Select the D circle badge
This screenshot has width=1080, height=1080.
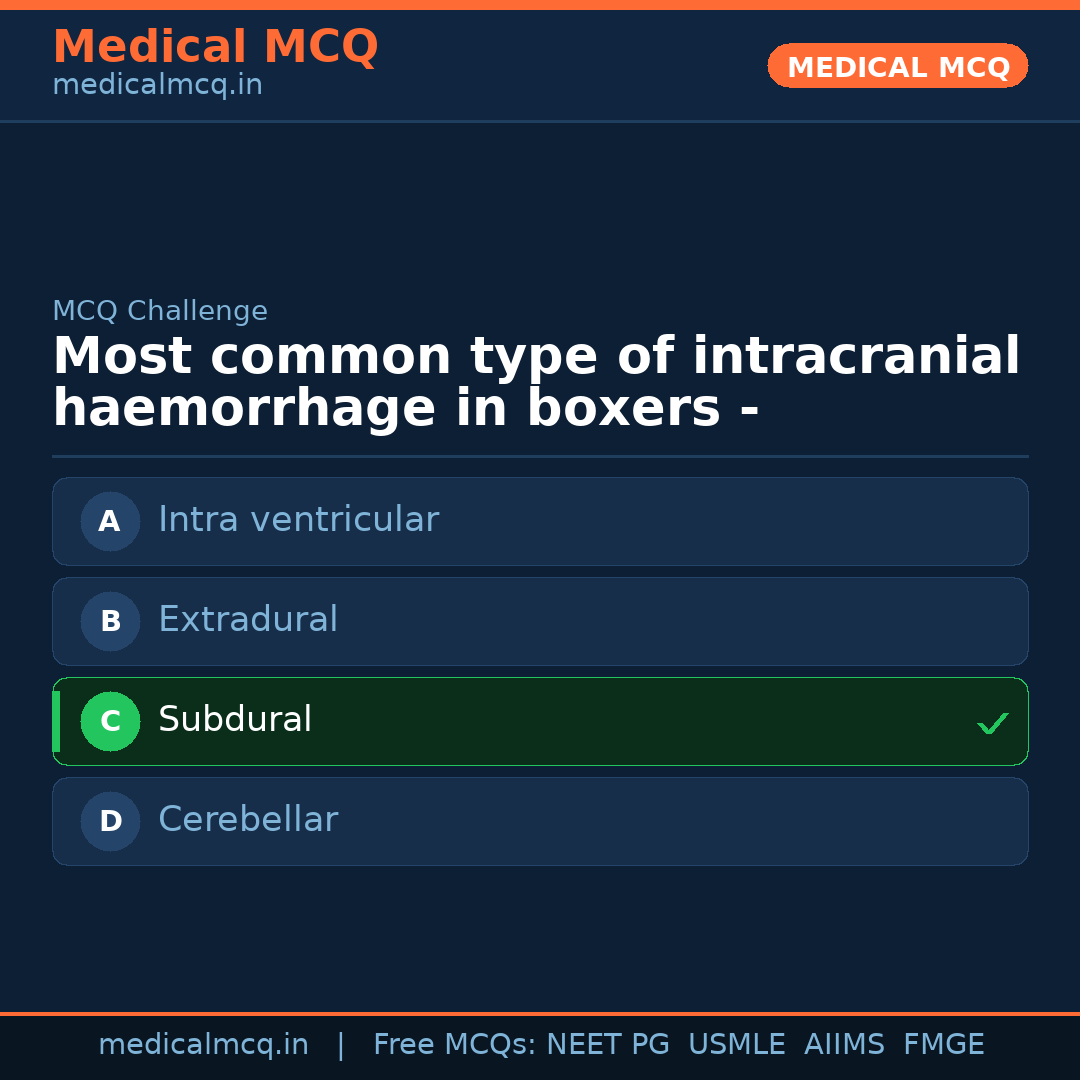pos(110,821)
